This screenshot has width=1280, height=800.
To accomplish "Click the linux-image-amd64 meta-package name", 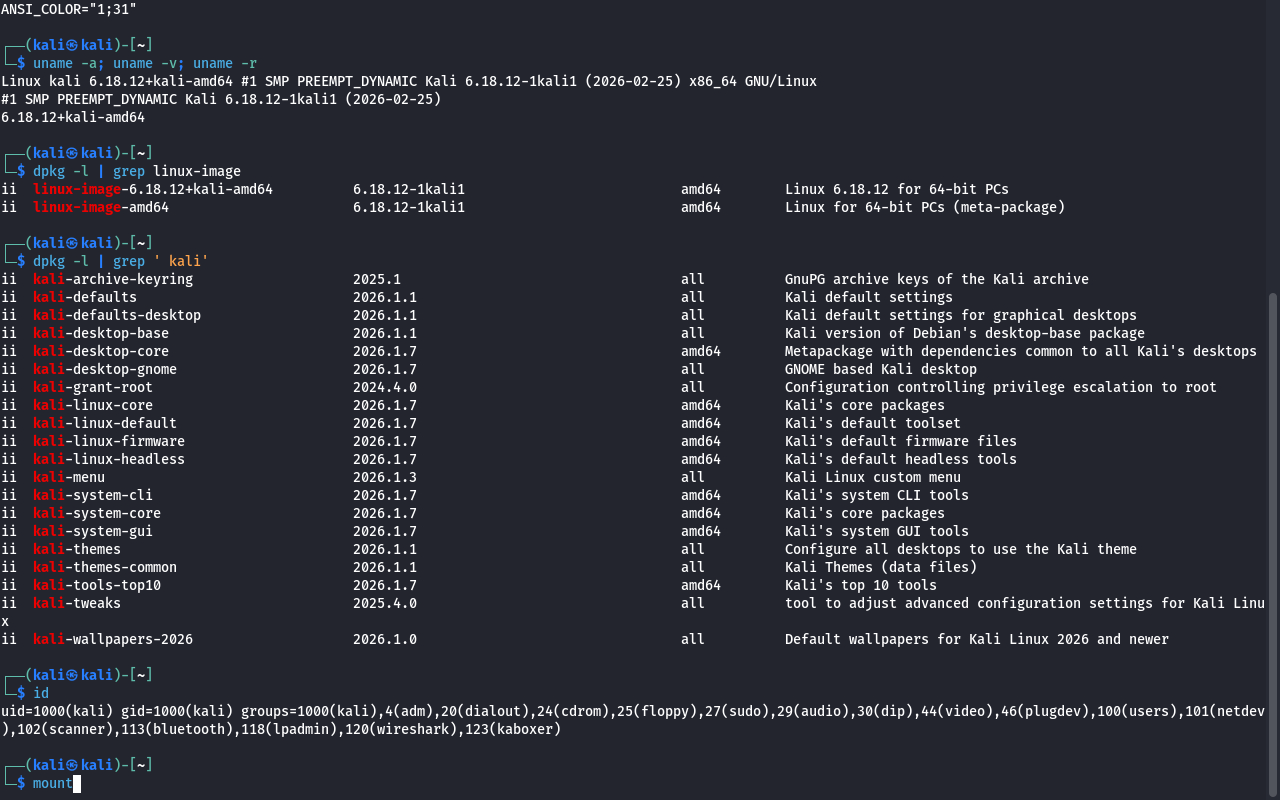I will pos(100,207).
